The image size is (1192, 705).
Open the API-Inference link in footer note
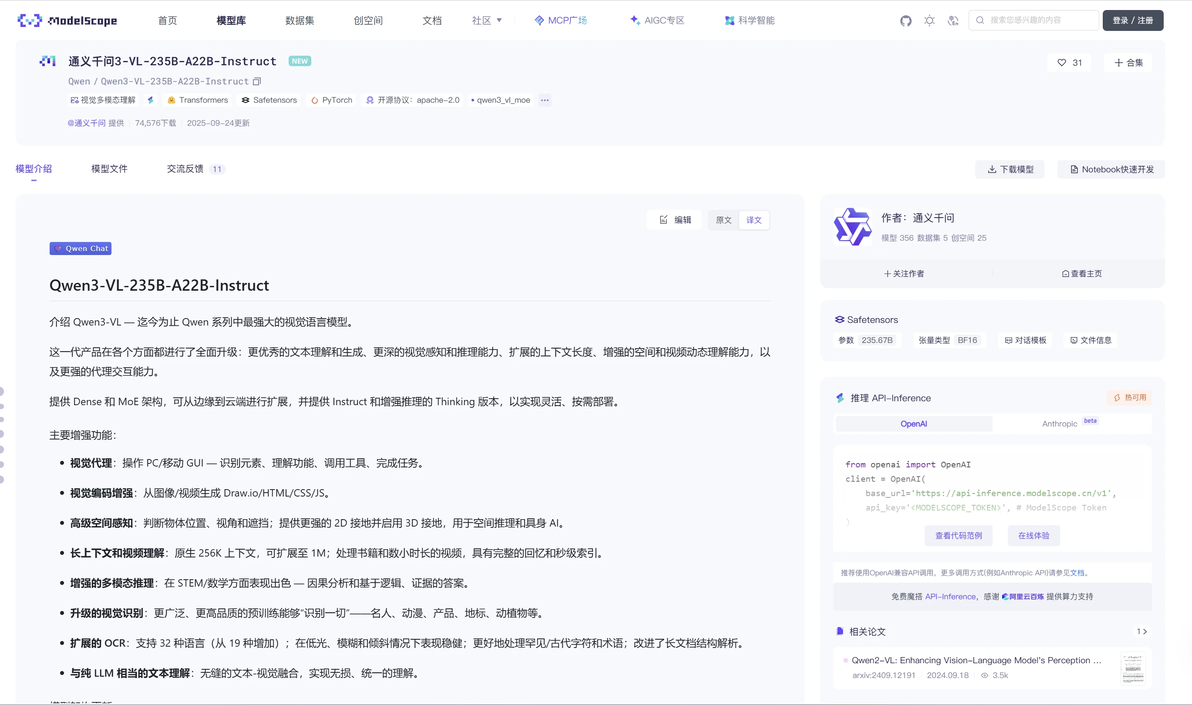coord(950,596)
